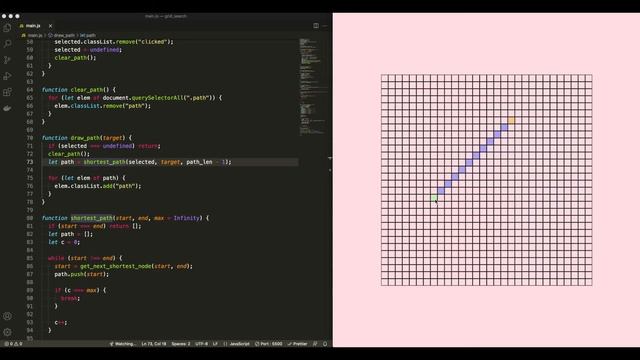
Task: Change the UTF-8 encoding in status bar
Action: click(201, 344)
